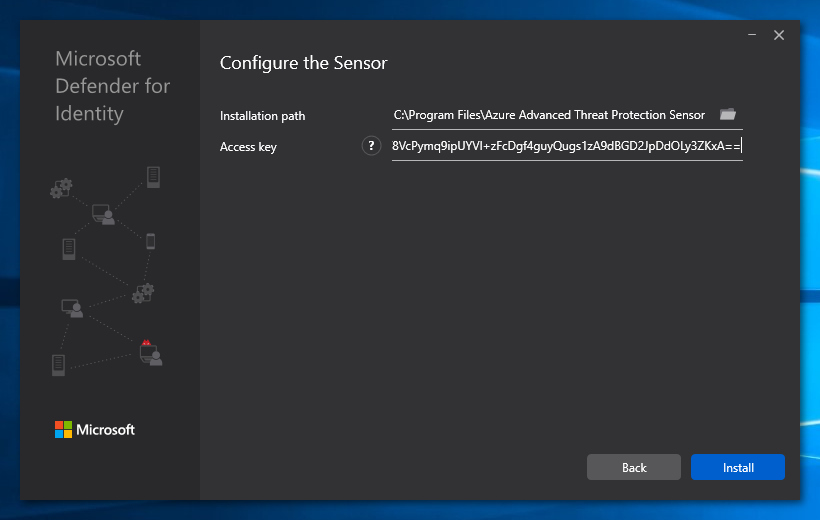
Task: Go Back to the previous step
Action: (x=633, y=467)
